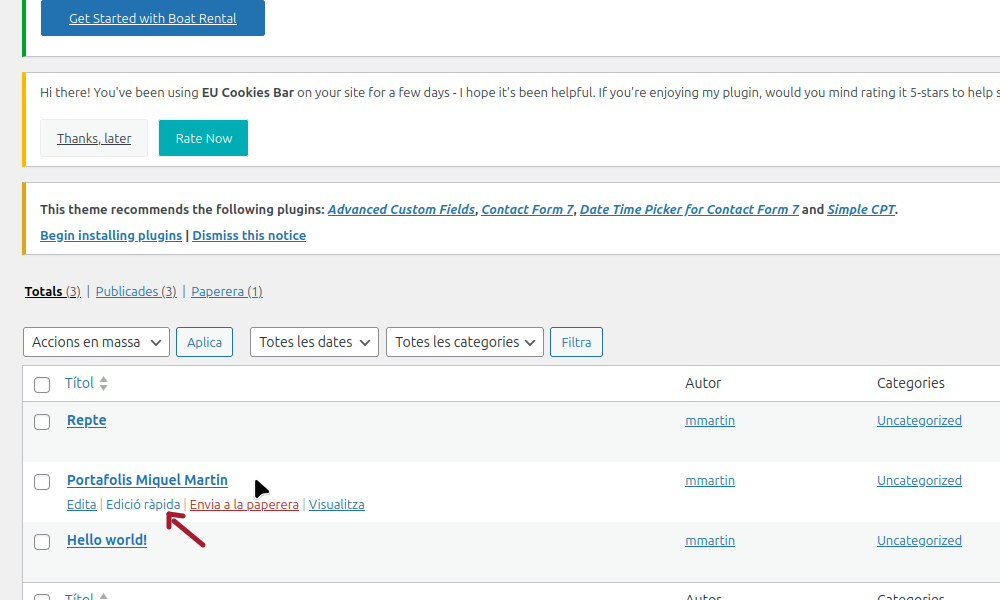
Task: Select the Totals posts view
Action: (52, 292)
